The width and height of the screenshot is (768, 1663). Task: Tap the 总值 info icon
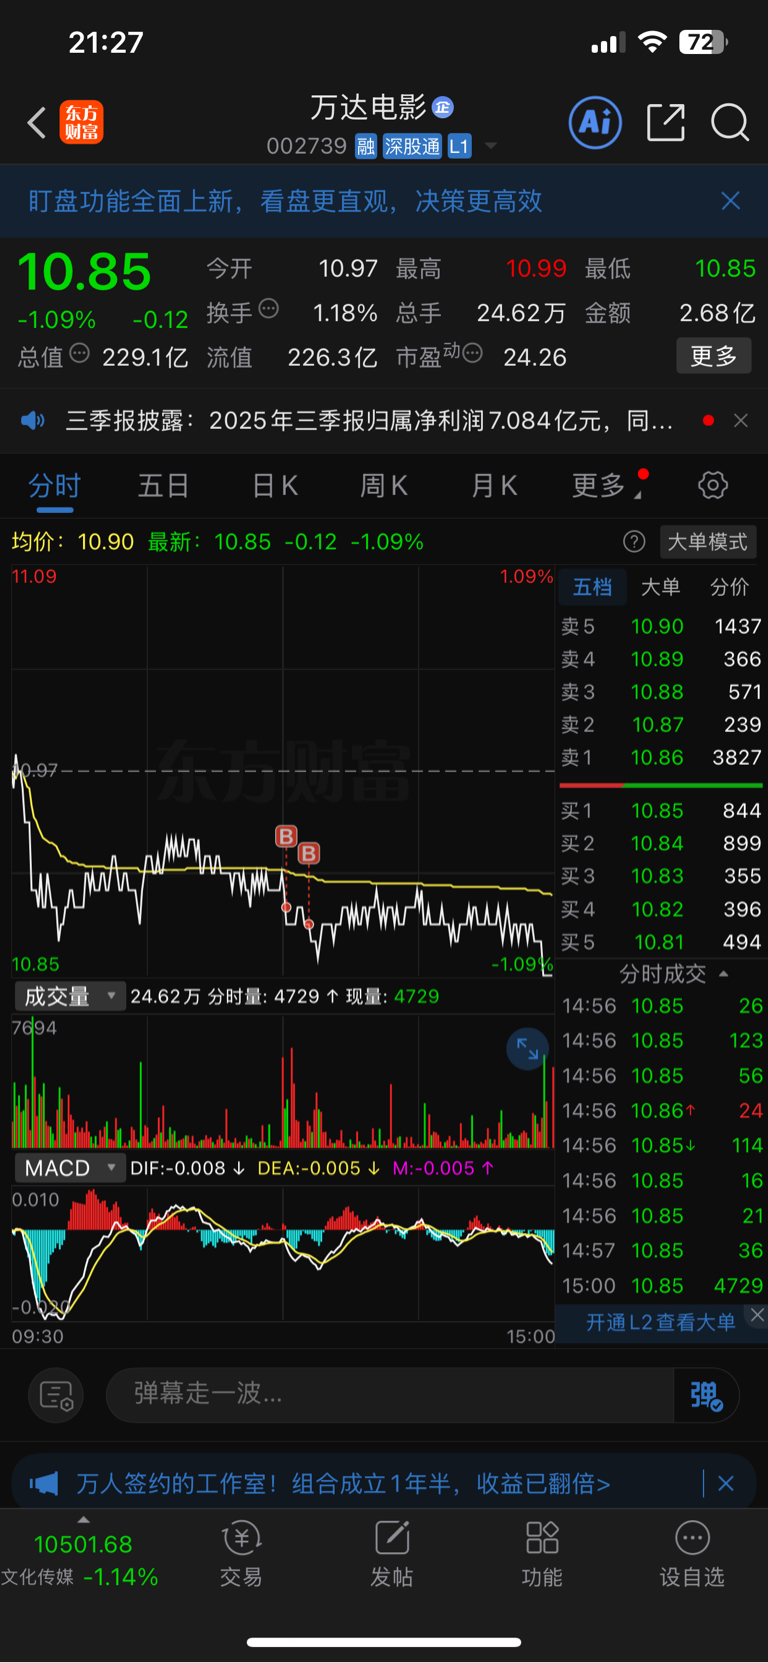click(80, 353)
